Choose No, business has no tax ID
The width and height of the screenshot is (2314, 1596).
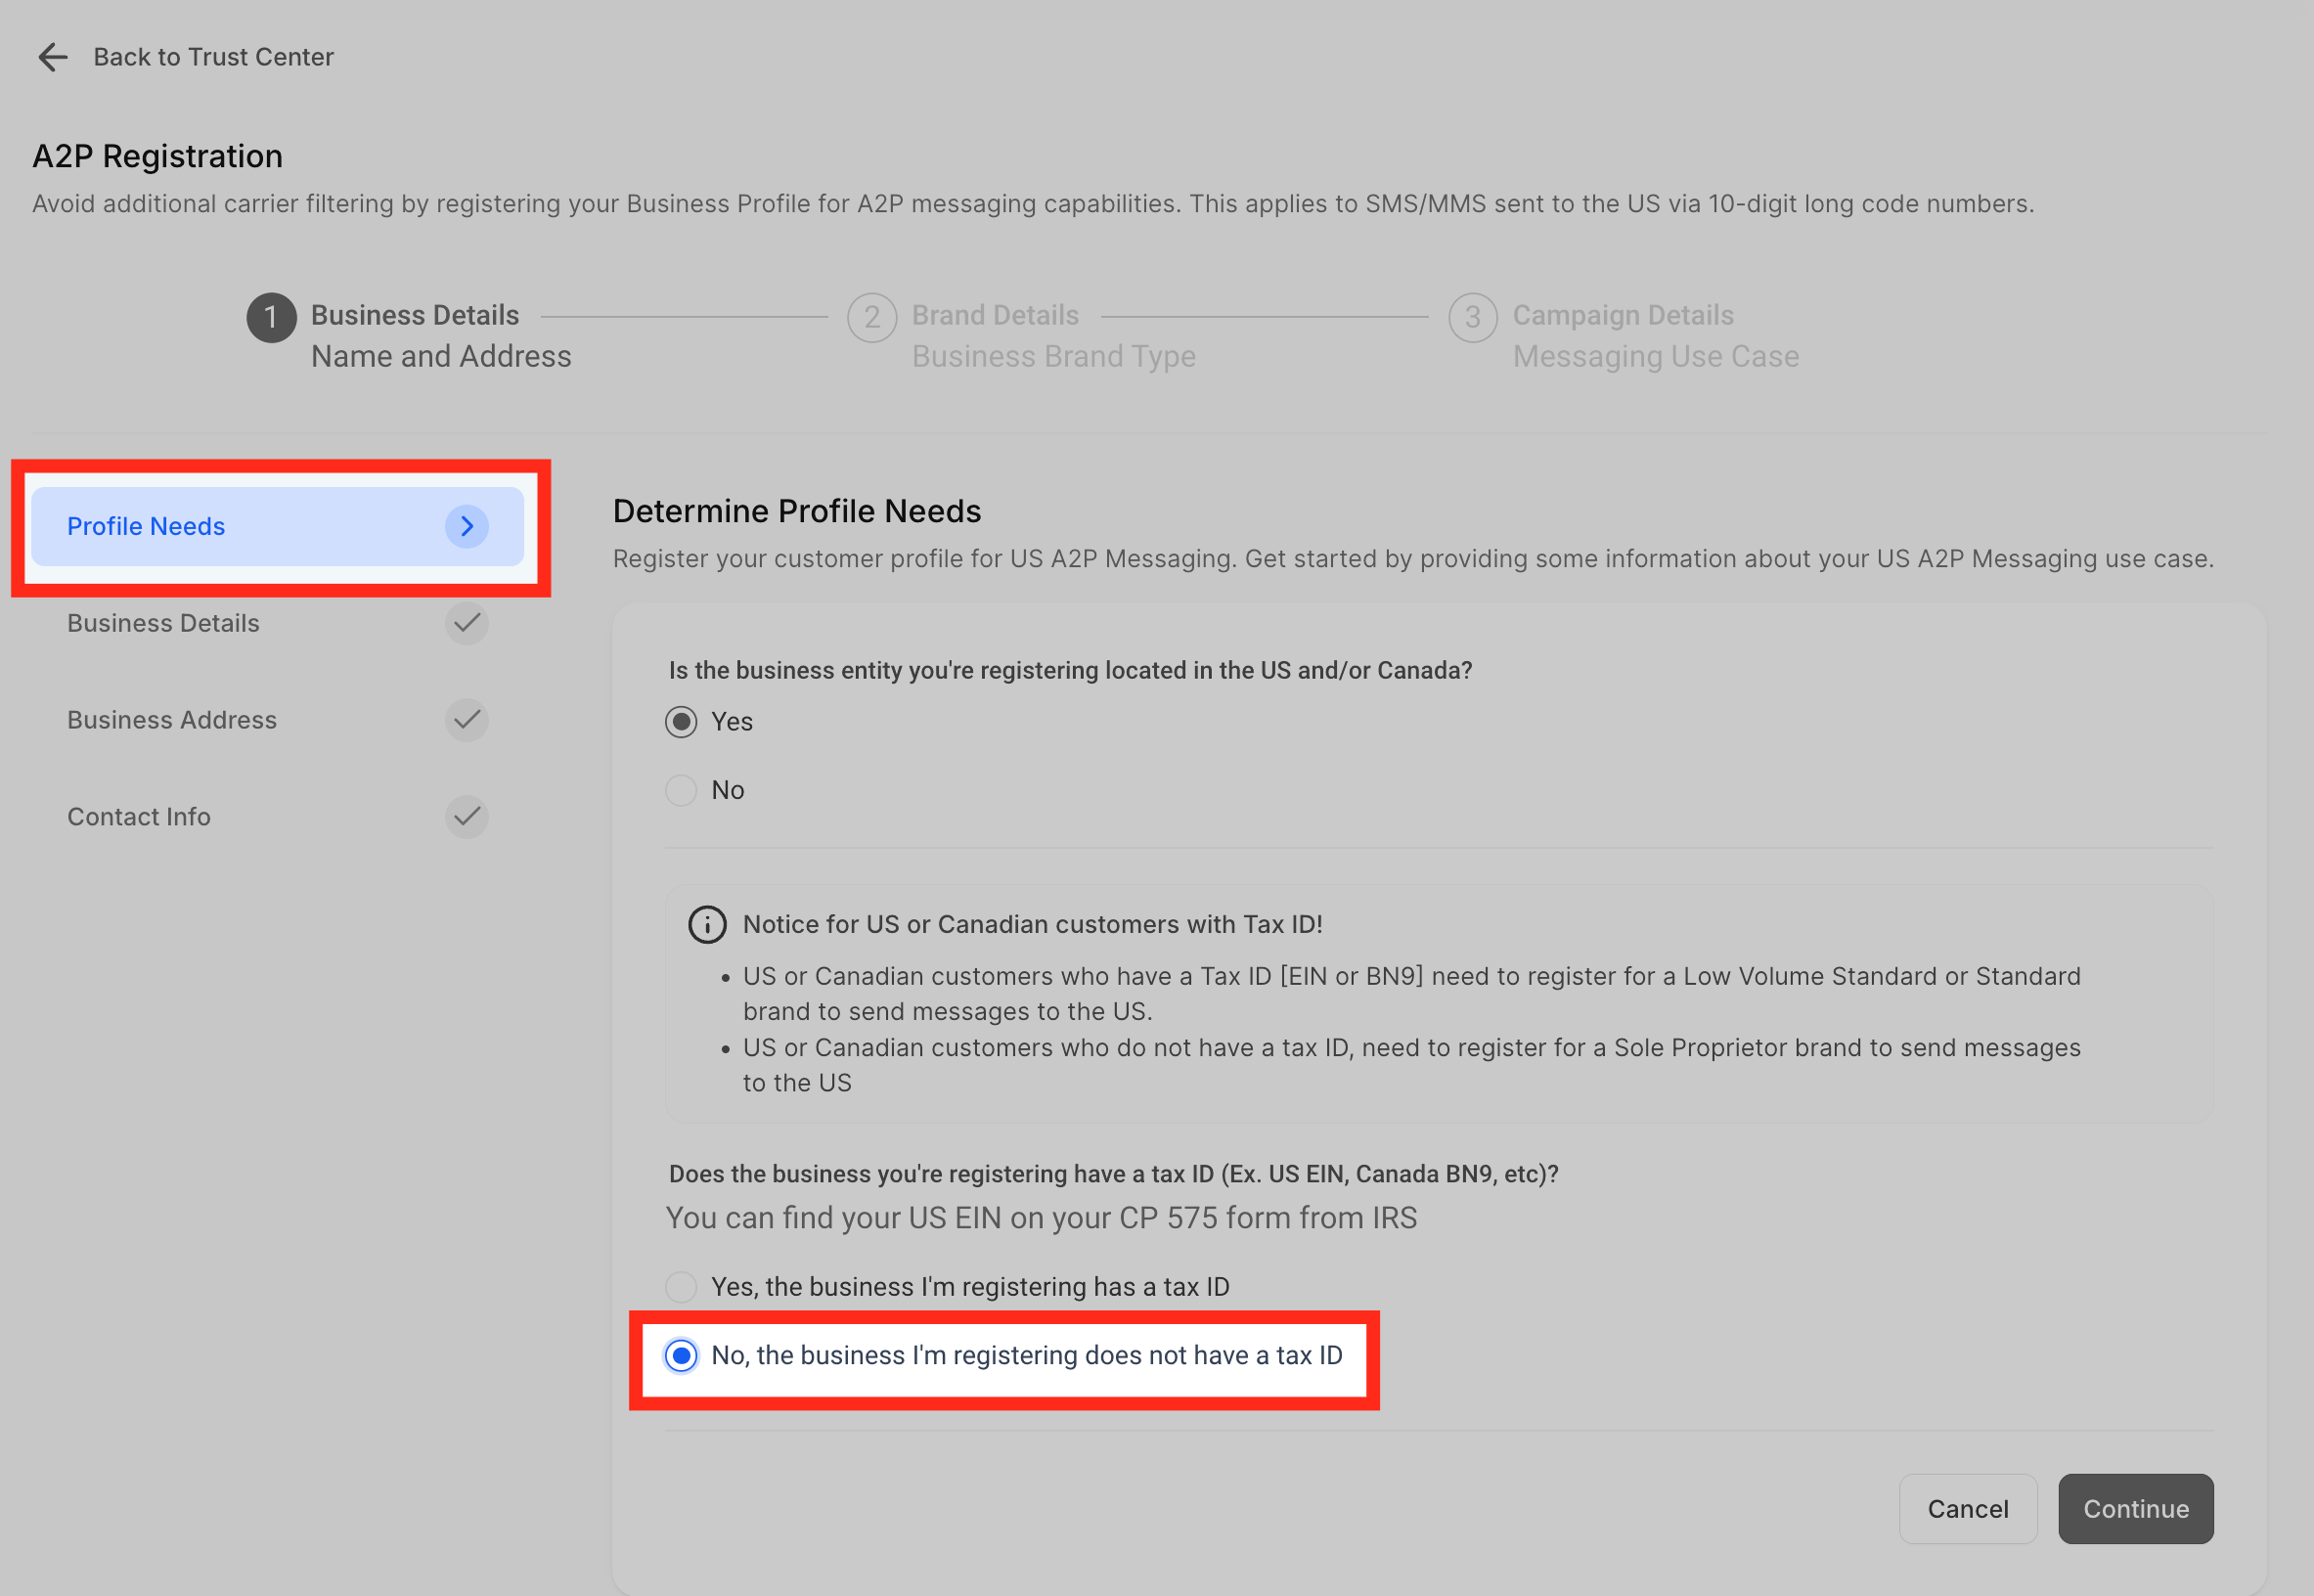tap(681, 1355)
